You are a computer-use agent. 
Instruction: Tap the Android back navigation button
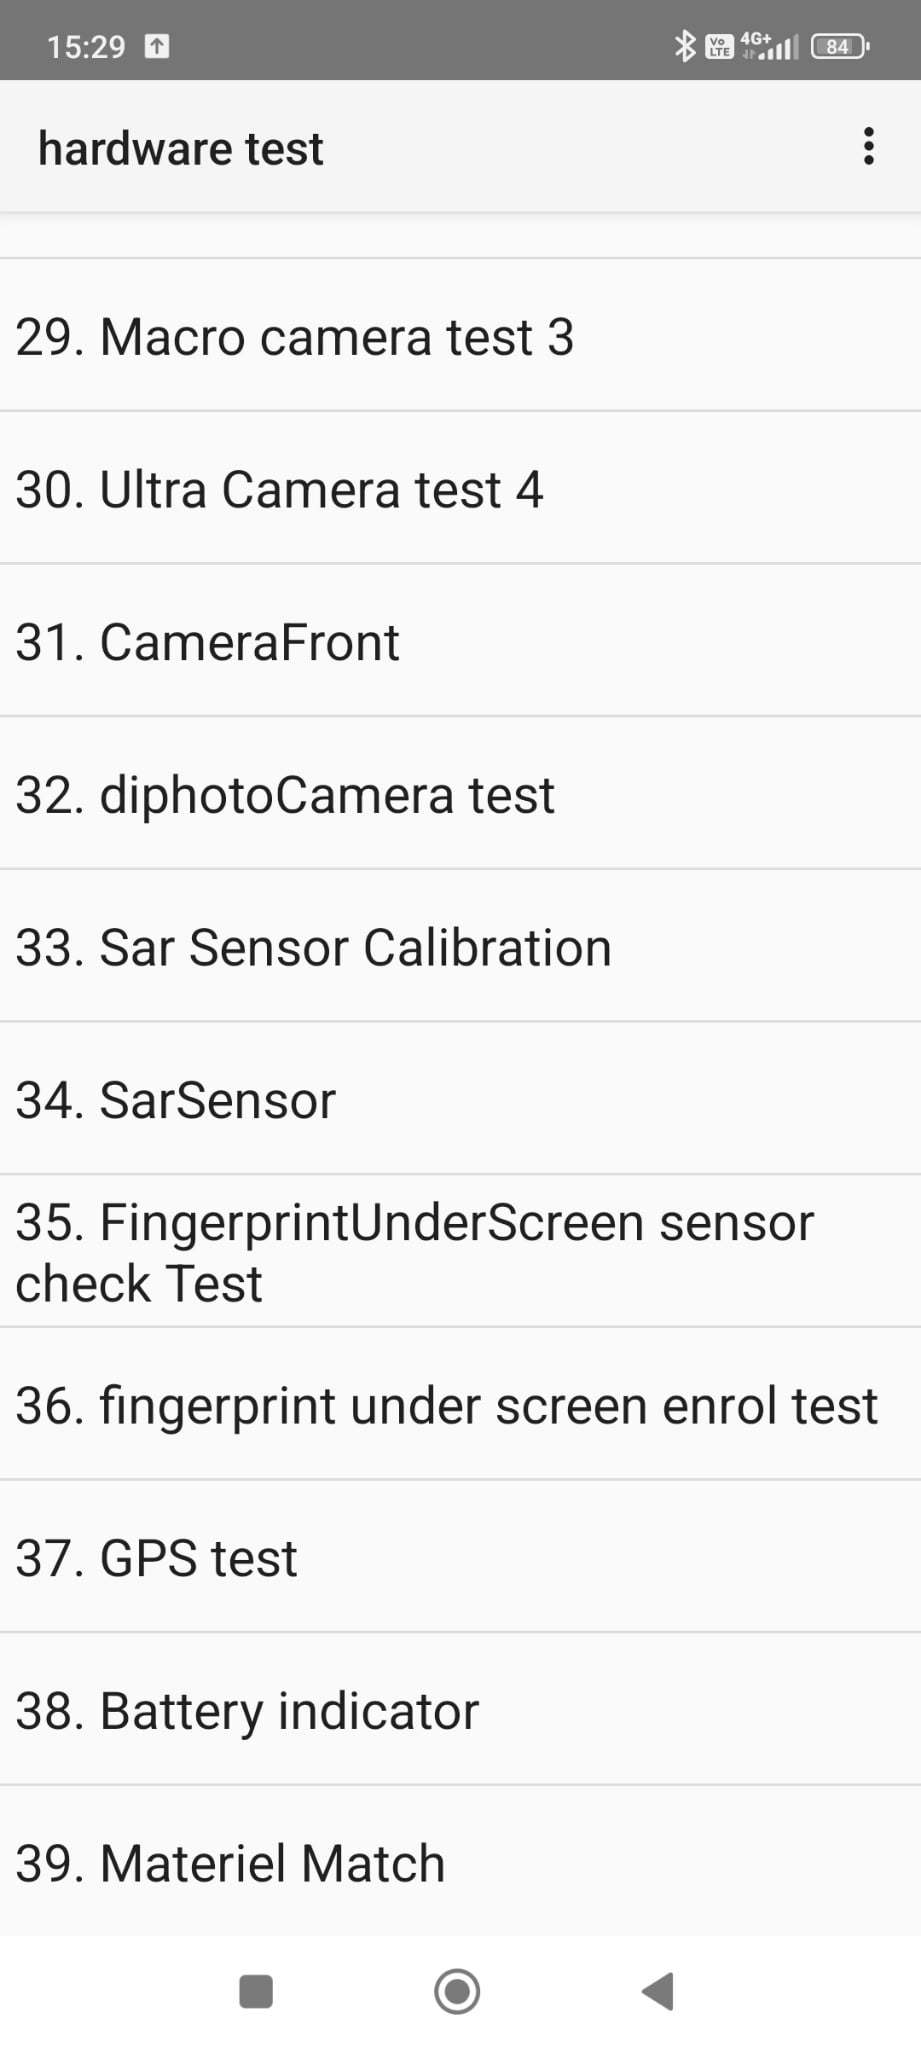coord(658,1990)
